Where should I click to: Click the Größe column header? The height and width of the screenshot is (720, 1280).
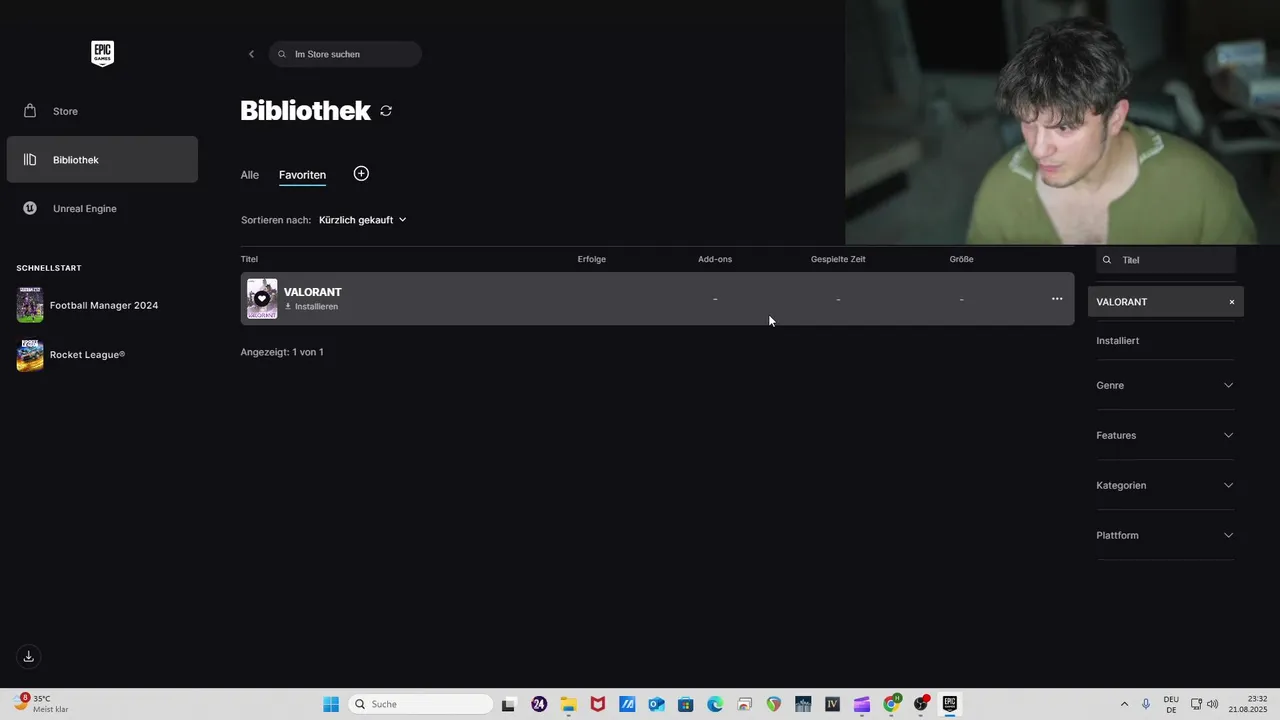[x=961, y=259]
